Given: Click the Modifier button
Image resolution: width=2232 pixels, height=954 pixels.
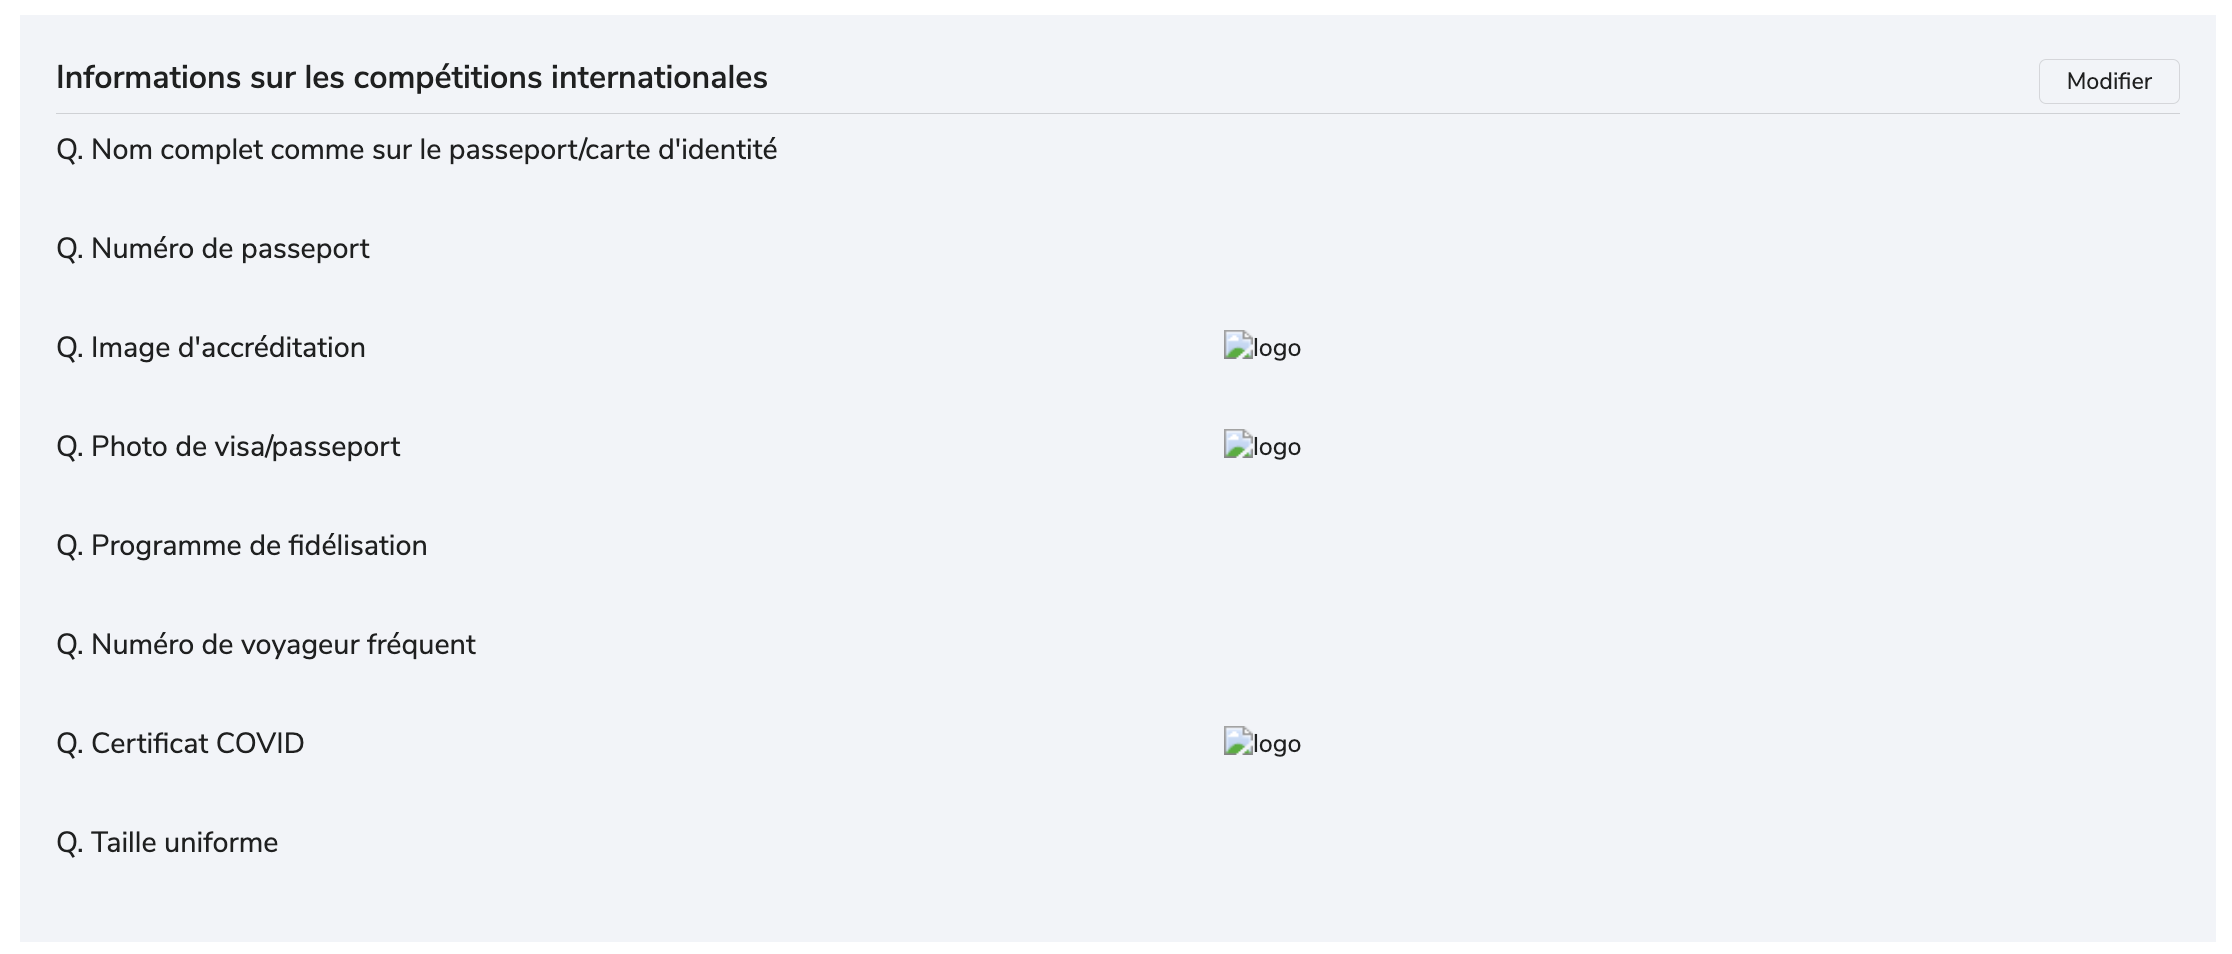Looking at the screenshot, I should click(x=2108, y=81).
